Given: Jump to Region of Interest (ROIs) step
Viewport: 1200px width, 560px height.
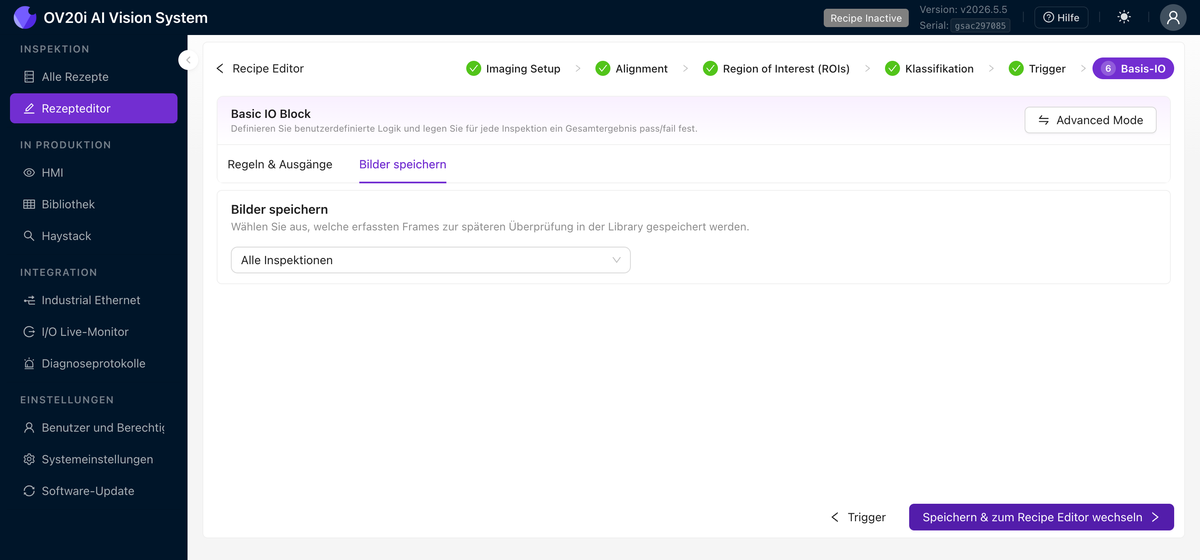Looking at the screenshot, I should point(776,69).
